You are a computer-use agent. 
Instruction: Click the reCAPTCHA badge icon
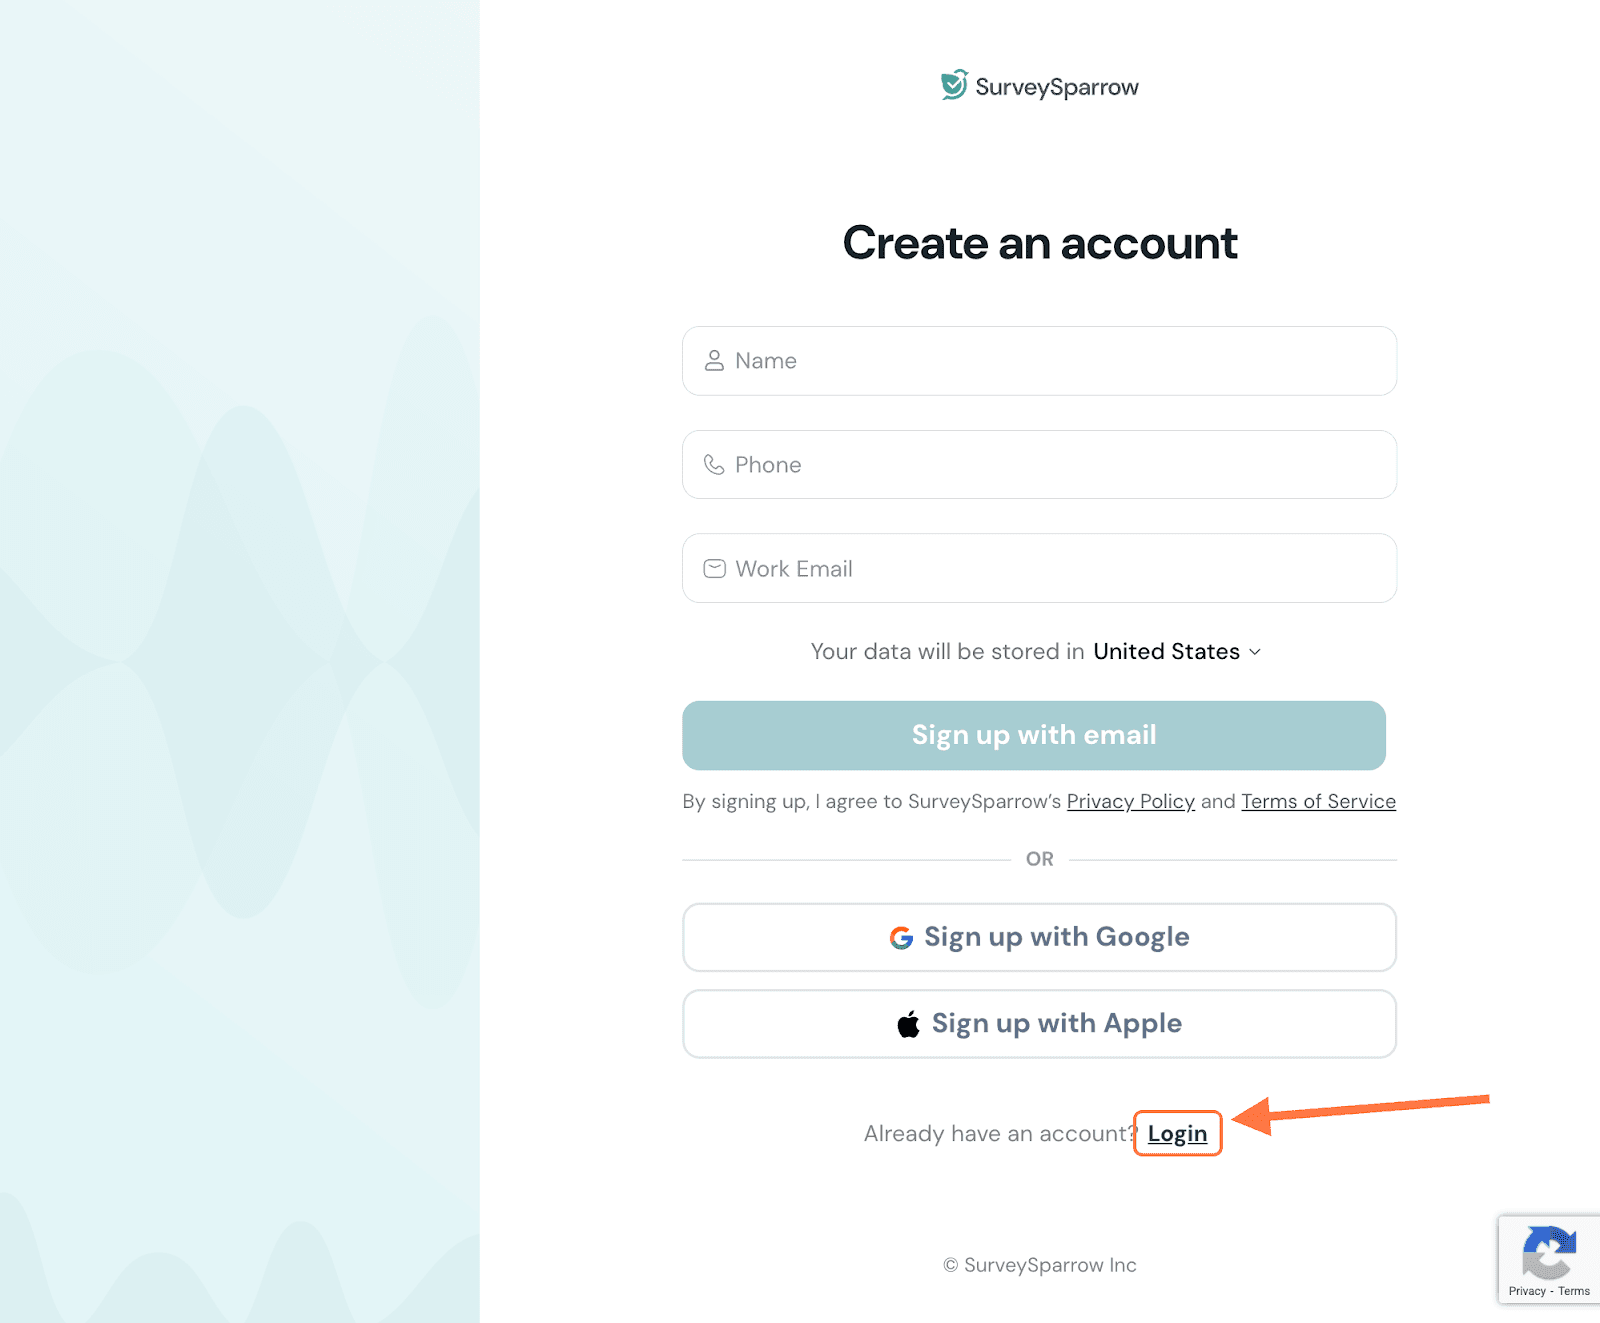(1548, 1252)
